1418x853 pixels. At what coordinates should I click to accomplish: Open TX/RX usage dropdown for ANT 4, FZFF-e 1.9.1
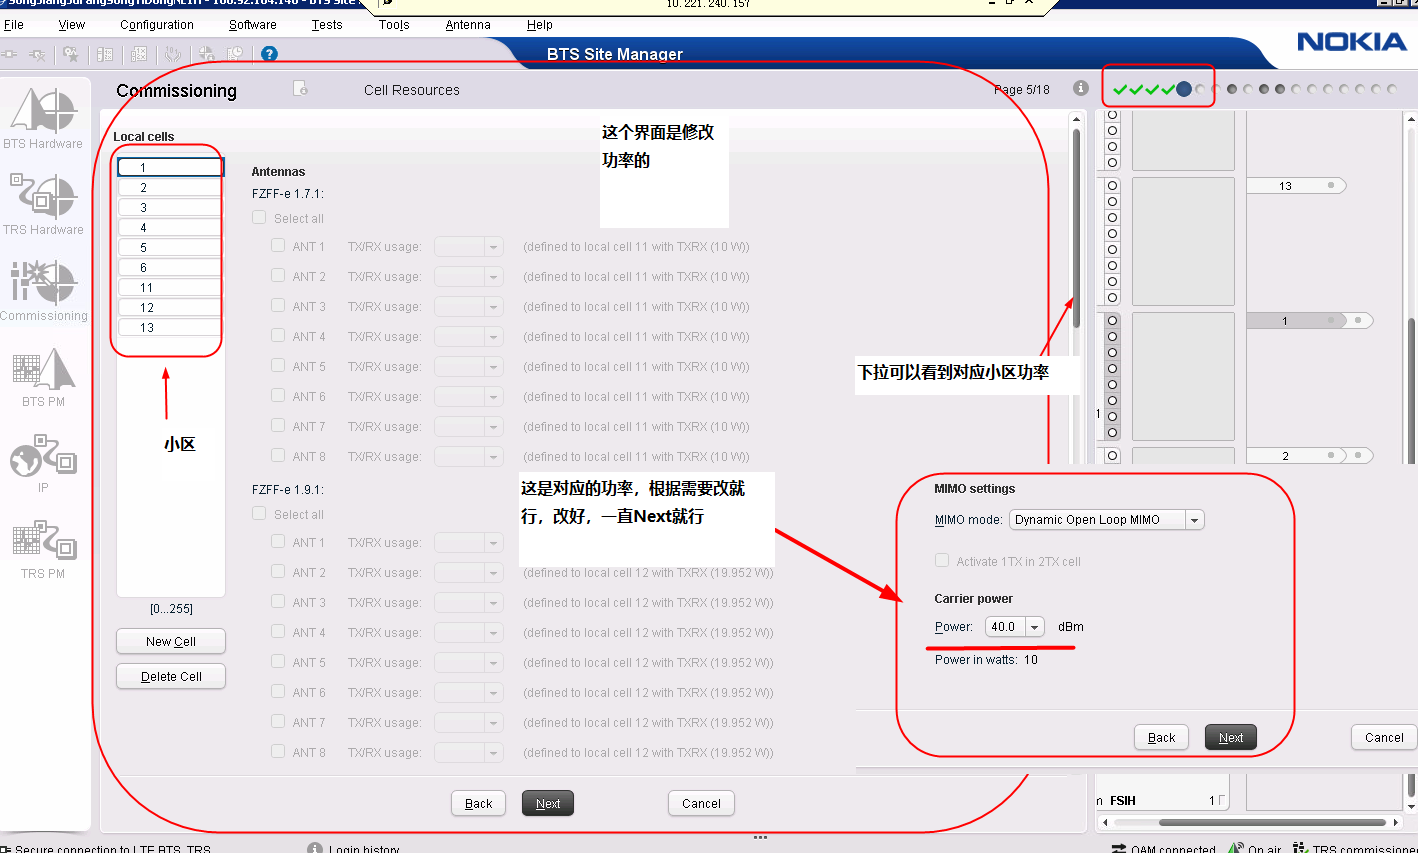point(468,633)
